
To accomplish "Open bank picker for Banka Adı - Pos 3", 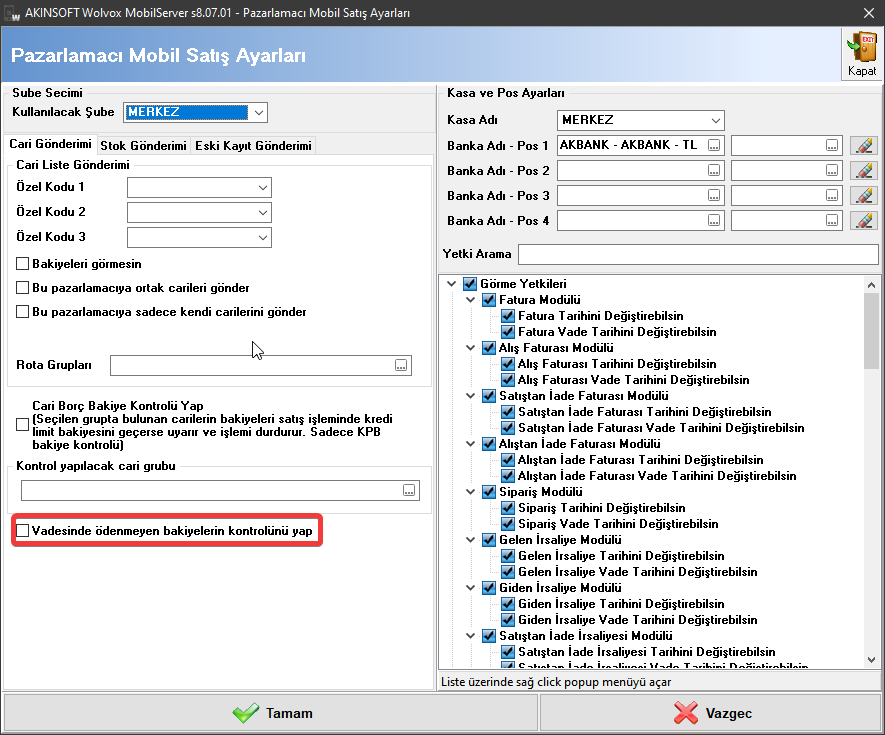I will pyautogui.click(x=714, y=195).
